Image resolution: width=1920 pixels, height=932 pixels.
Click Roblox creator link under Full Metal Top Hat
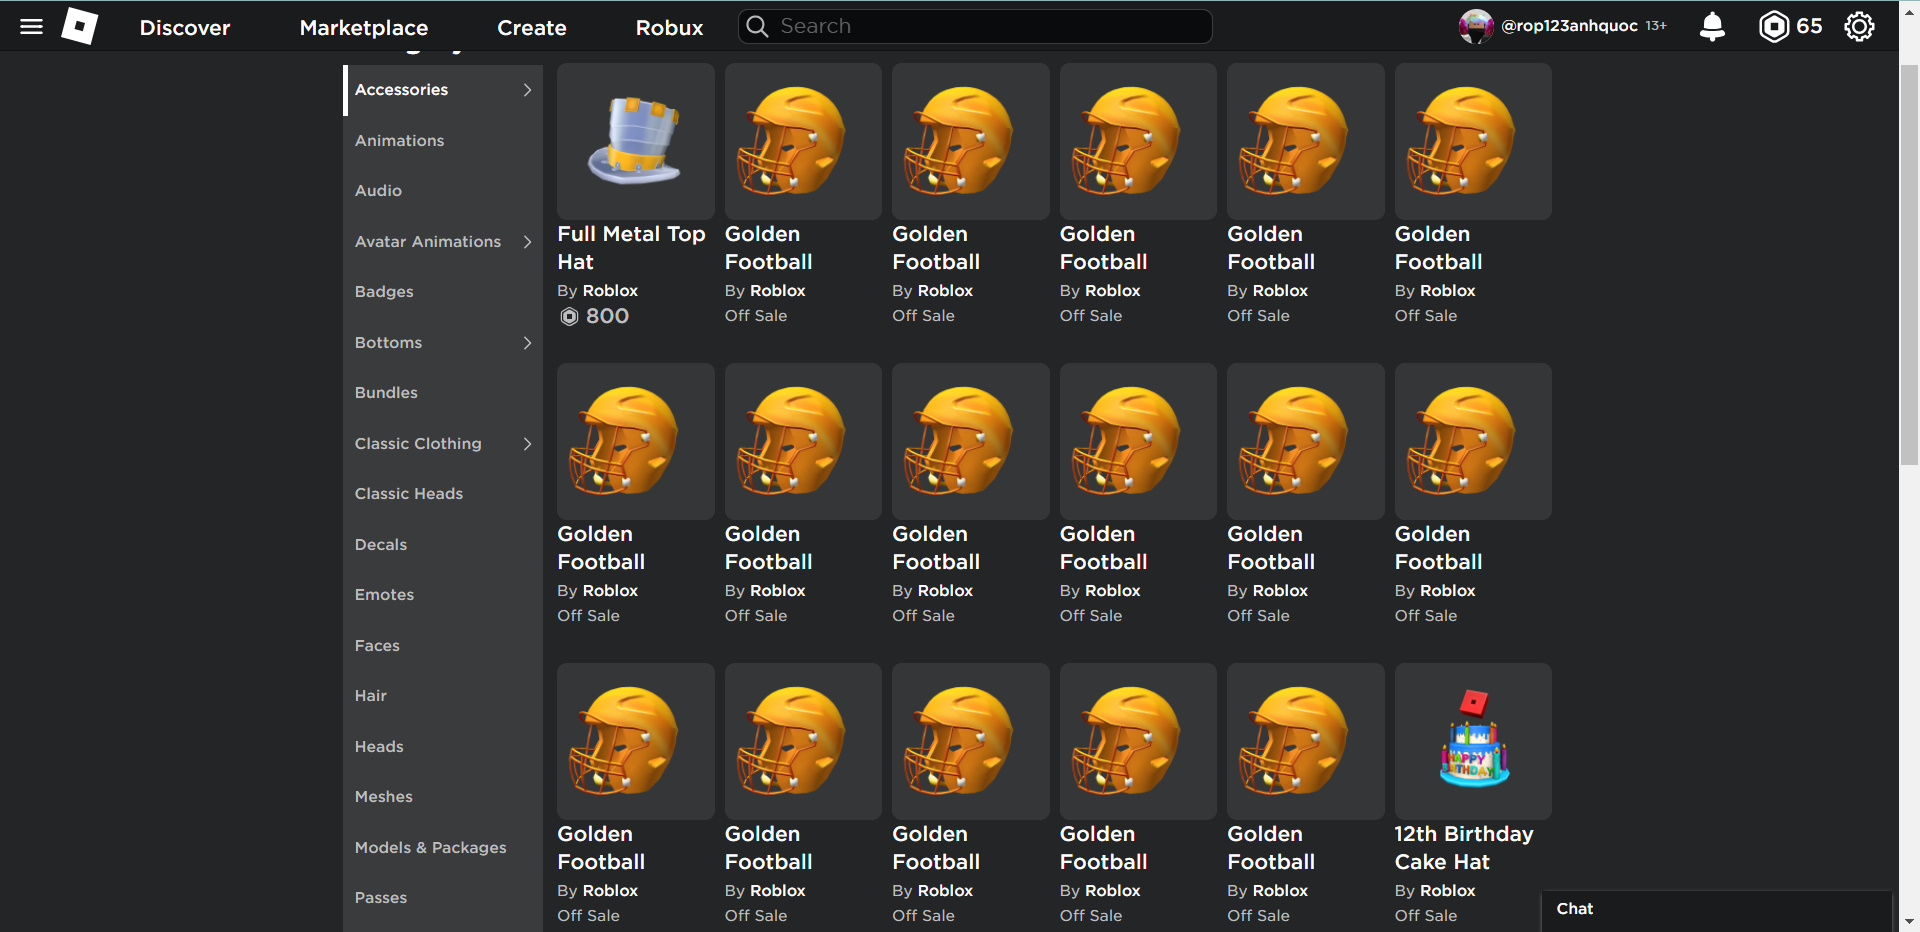tap(610, 291)
